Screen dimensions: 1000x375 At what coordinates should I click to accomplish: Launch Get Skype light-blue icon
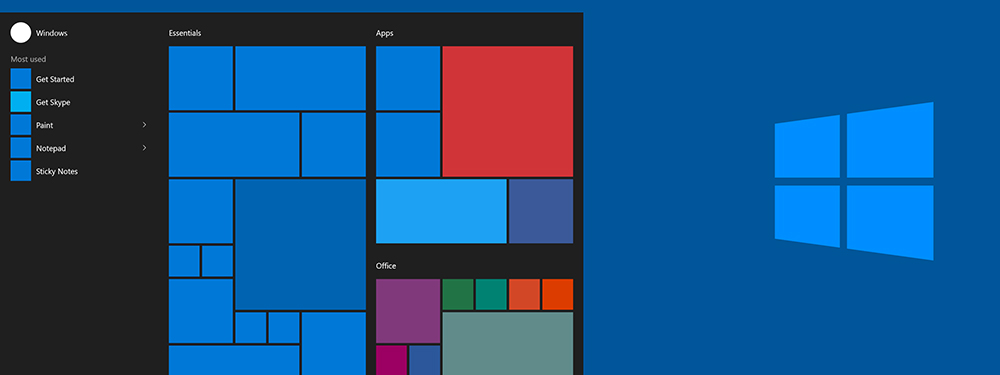[x=20, y=102]
